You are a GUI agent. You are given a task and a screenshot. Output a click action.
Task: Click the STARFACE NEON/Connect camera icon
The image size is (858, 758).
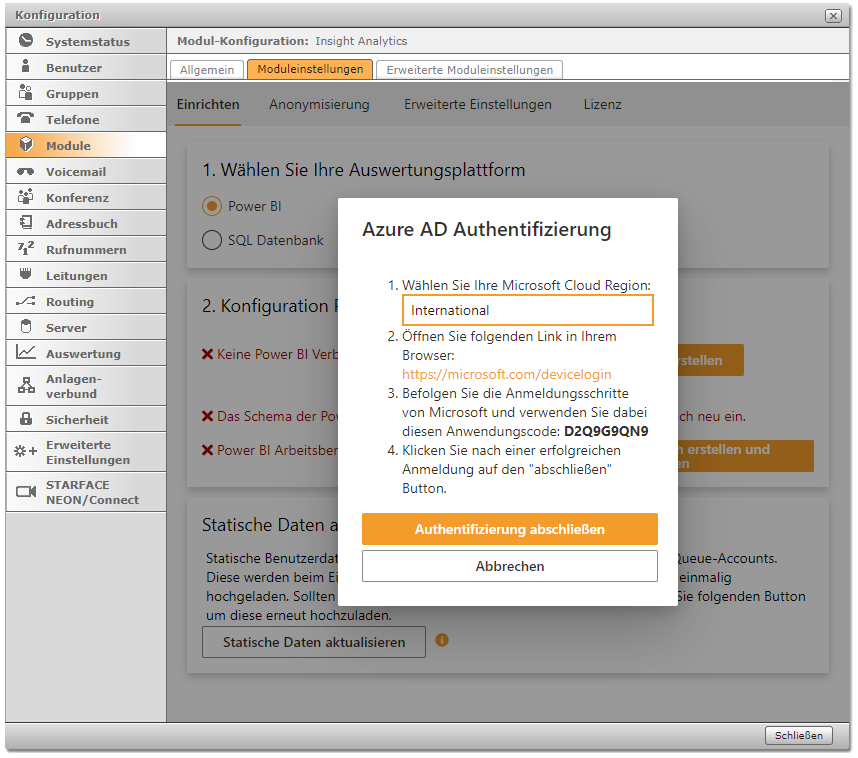[x=26, y=492]
